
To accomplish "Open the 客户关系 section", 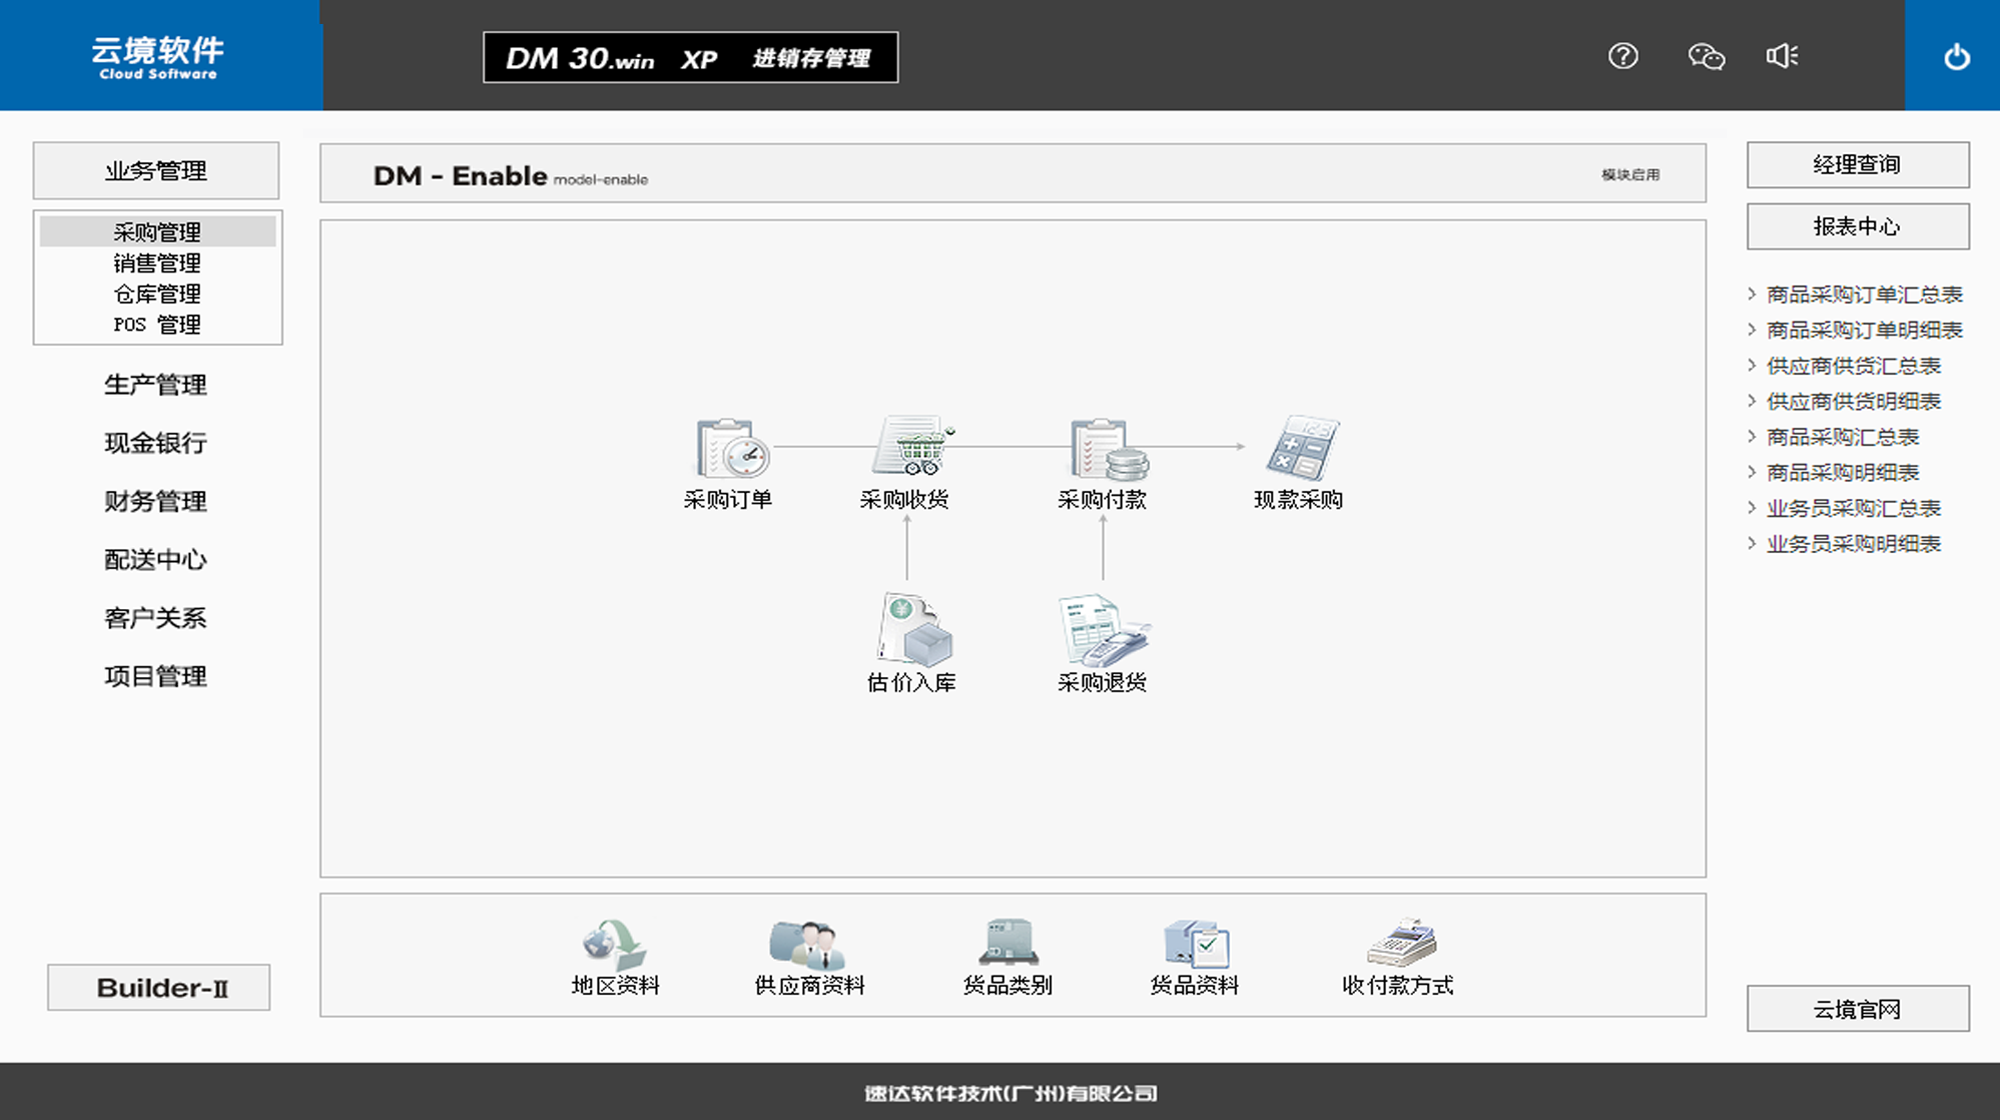I will [x=156, y=618].
